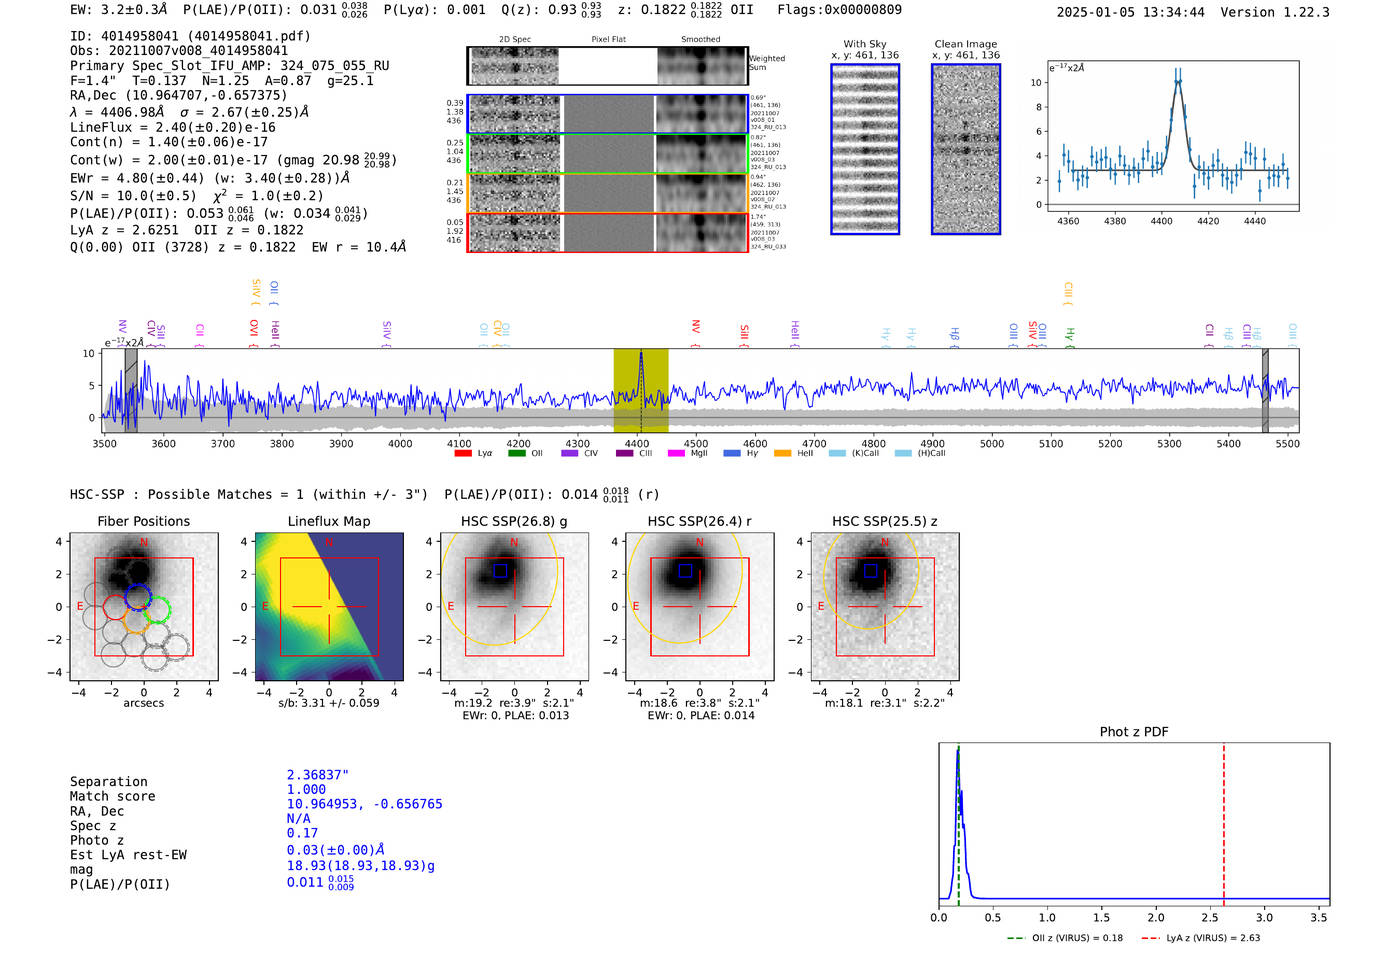Click the magenta MgII legend swatch
Image resolution: width=1400 pixels, height=953 pixels.
[x=676, y=453]
